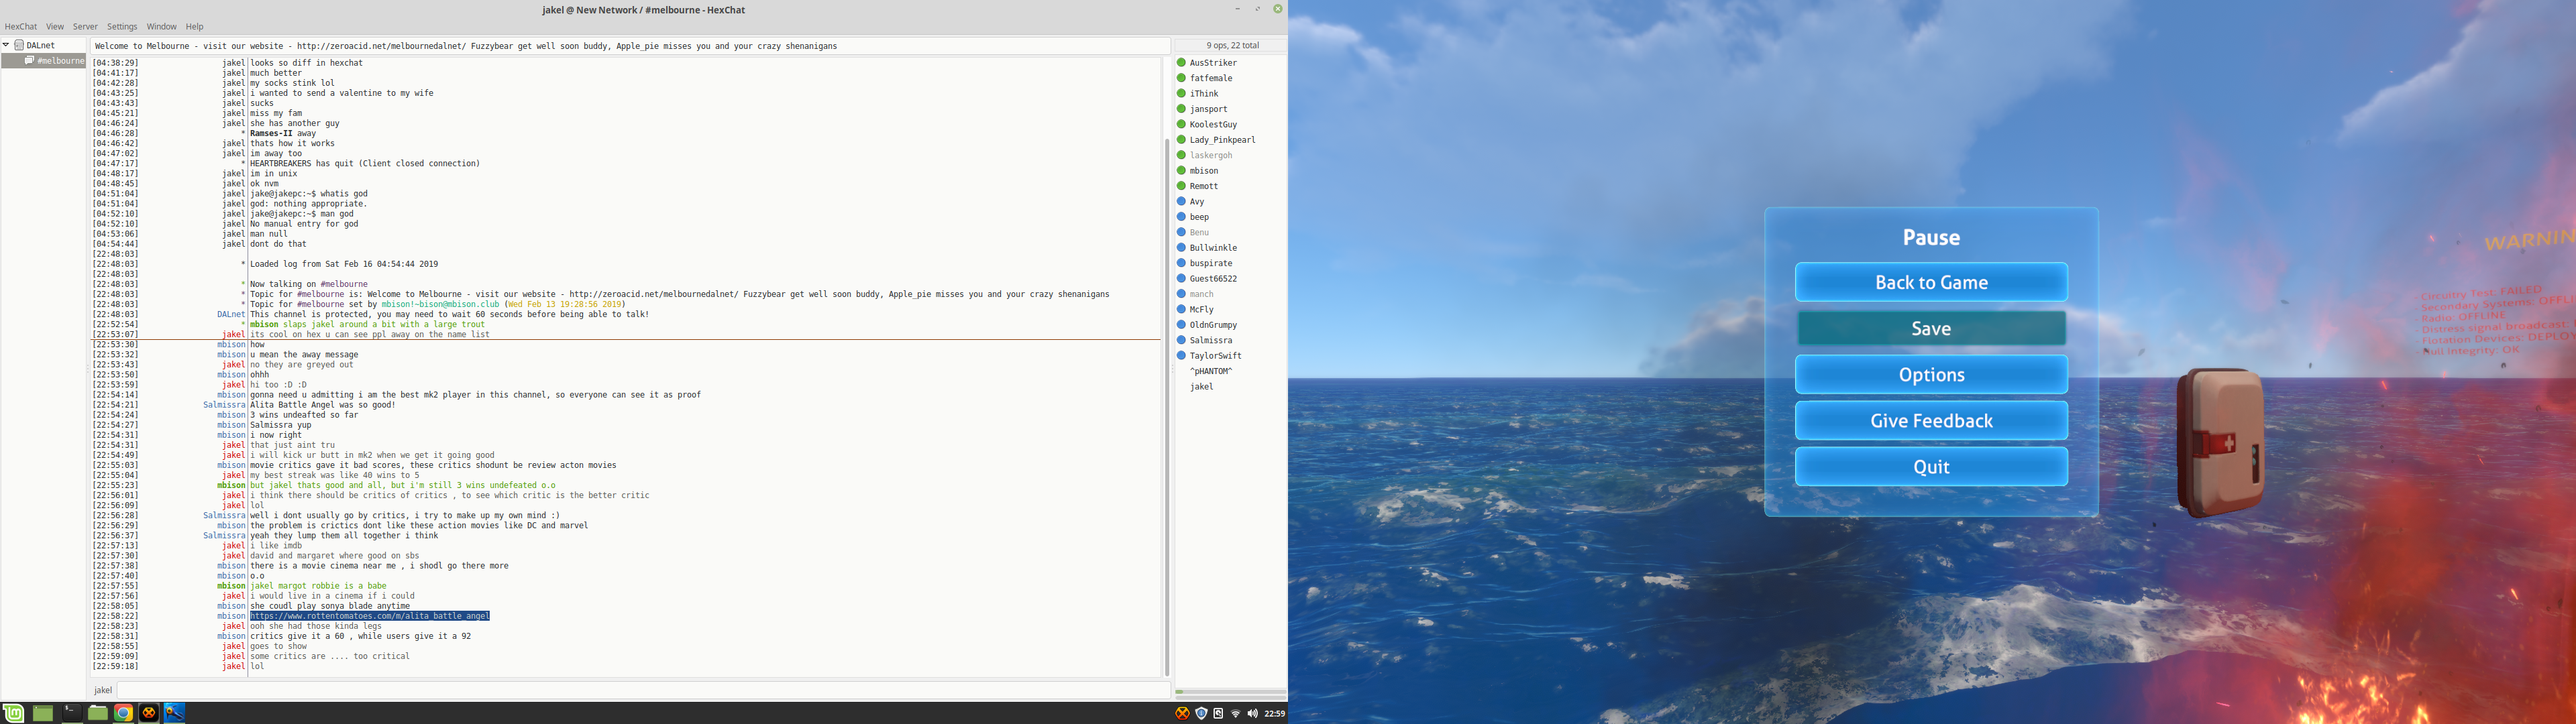Image resolution: width=2576 pixels, height=724 pixels.
Task: Collapse the DALnet server tree
Action: coord(6,45)
